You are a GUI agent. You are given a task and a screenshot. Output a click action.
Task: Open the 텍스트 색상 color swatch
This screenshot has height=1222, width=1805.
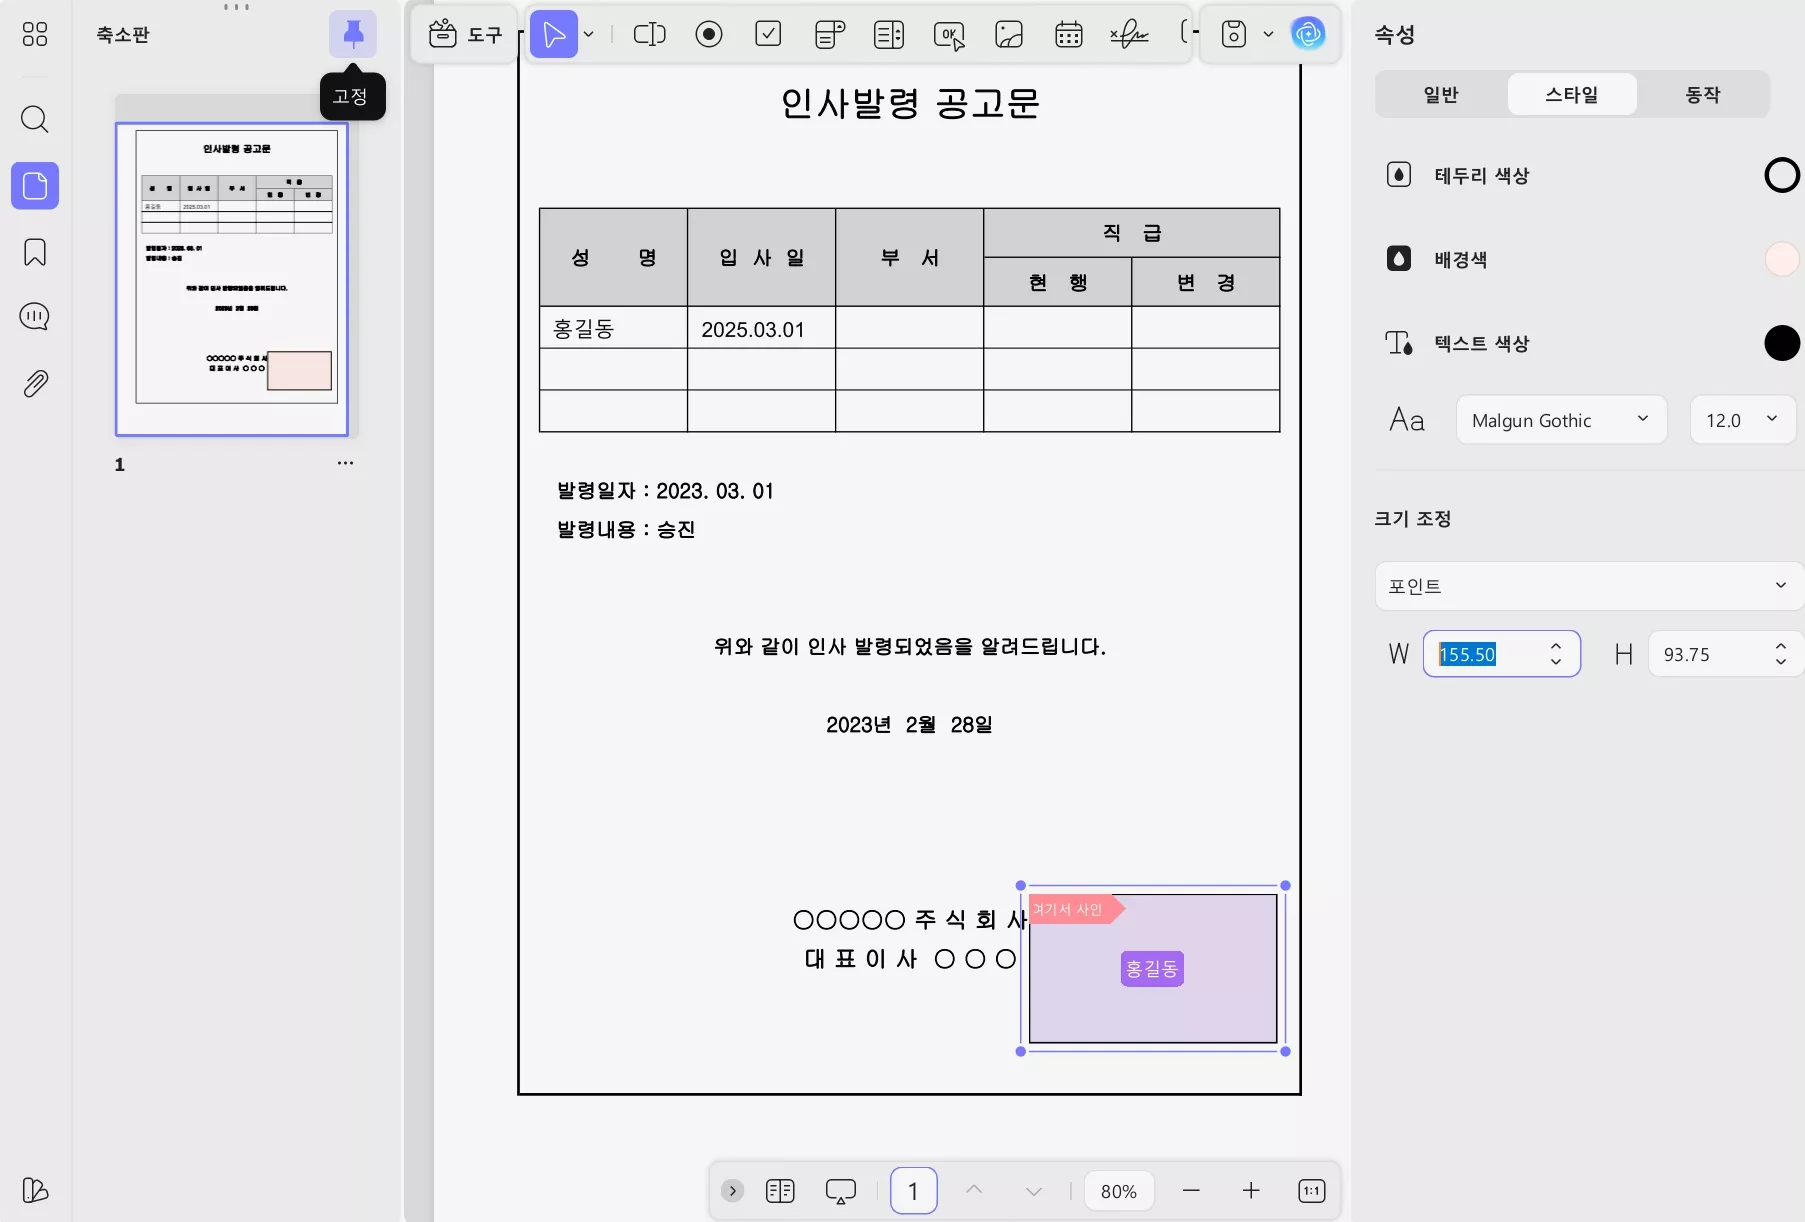point(1782,343)
